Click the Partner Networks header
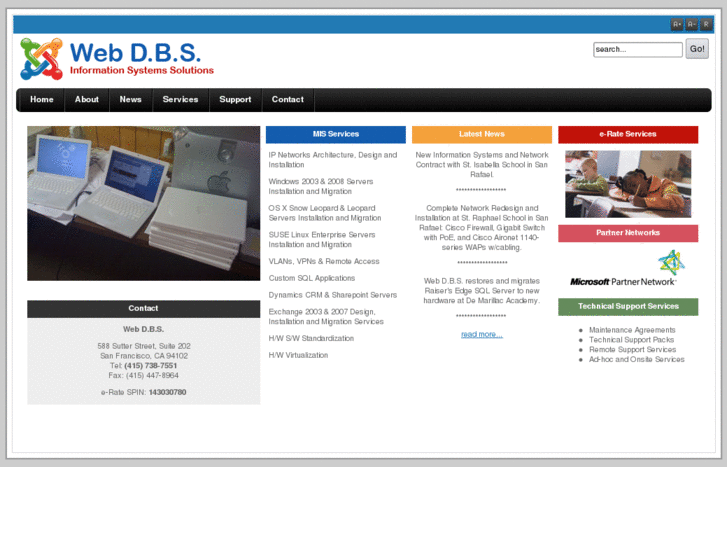 (628, 233)
